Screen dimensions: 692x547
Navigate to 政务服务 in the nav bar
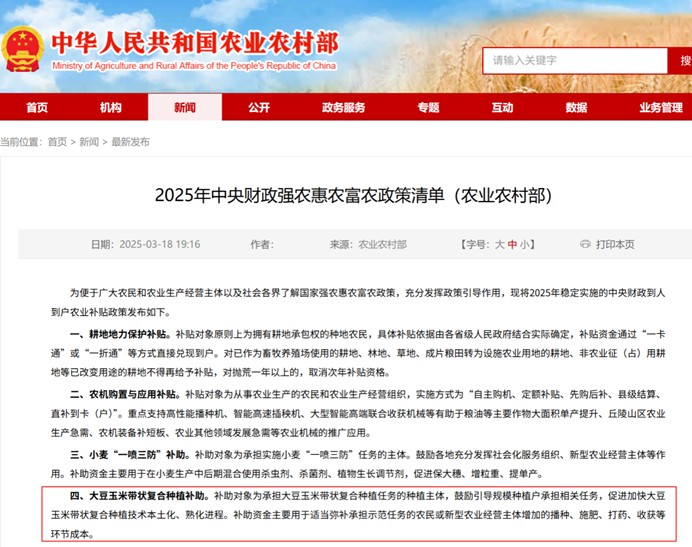(344, 108)
